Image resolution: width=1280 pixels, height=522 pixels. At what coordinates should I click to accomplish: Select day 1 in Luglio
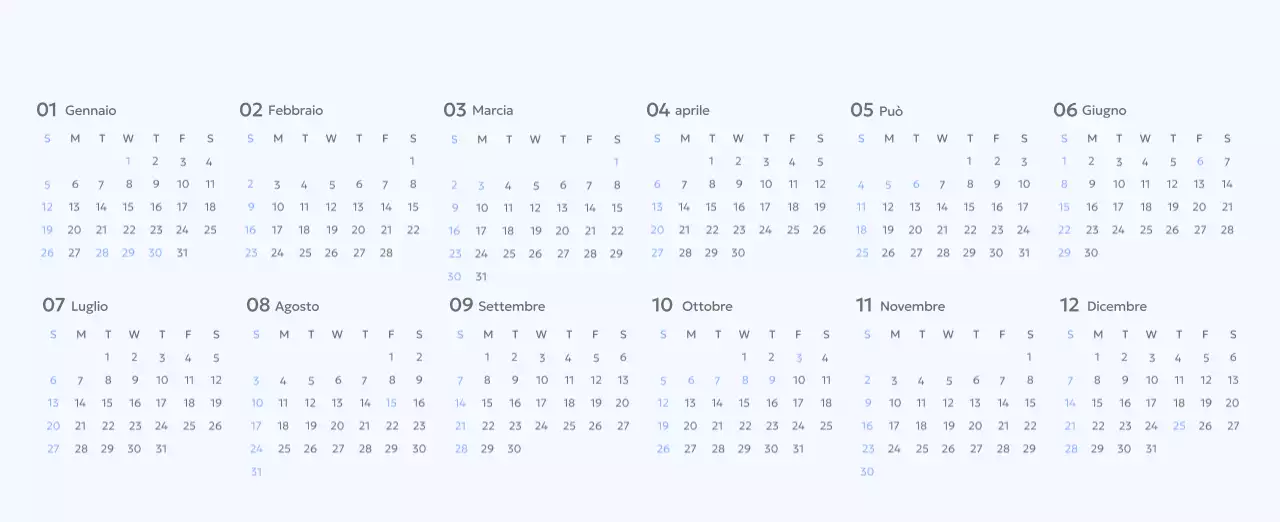[x=107, y=357]
